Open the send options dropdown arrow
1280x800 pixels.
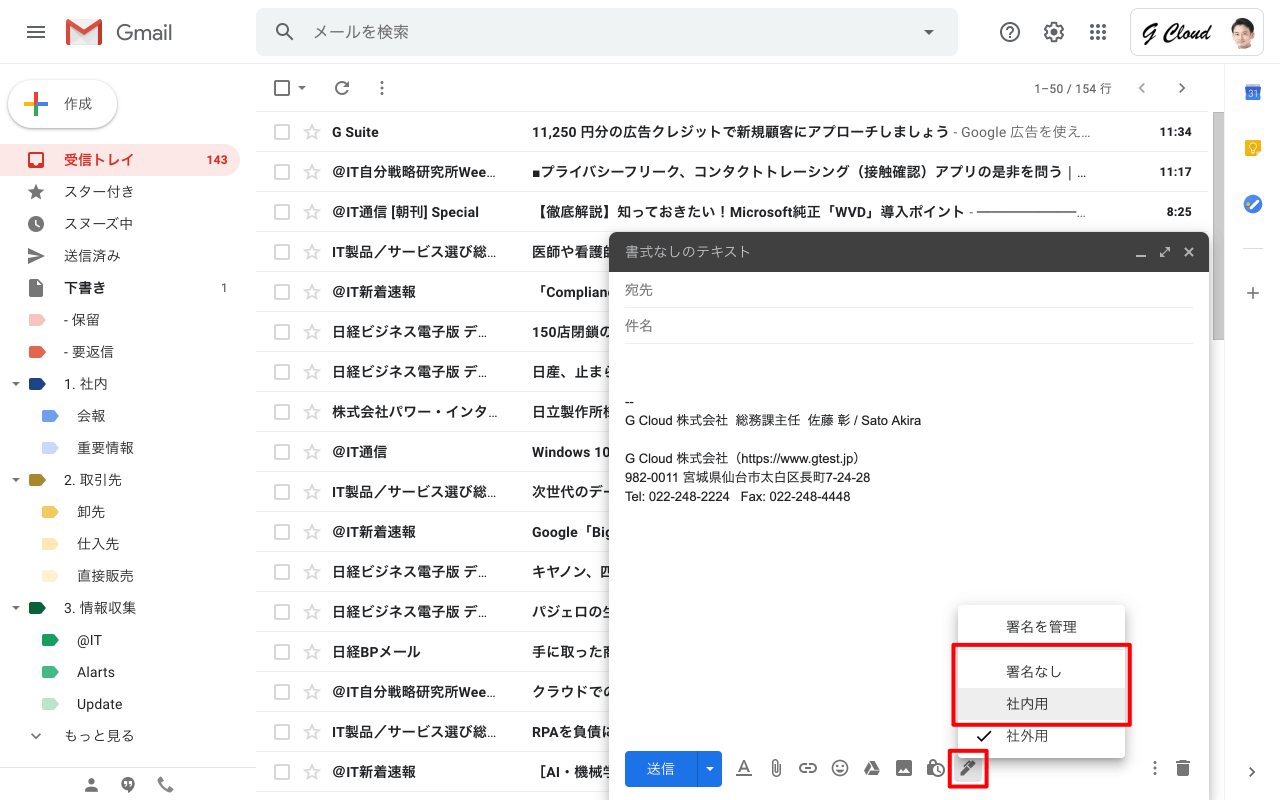point(710,768)
